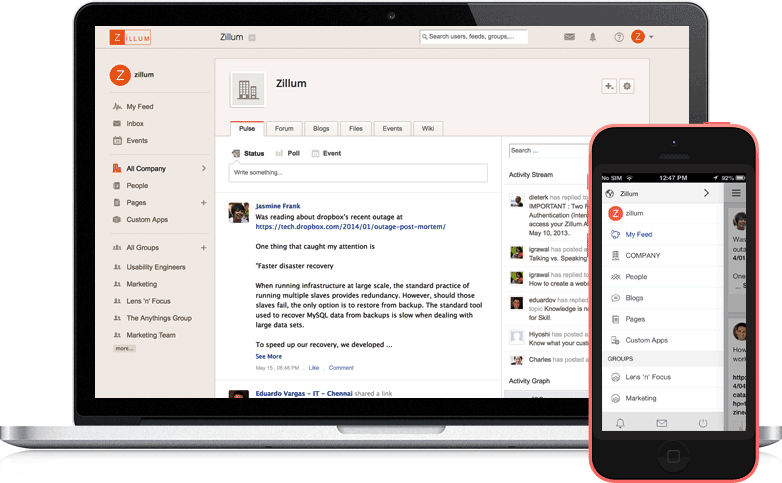
Task: Click the small icon beside Zillum title
Action: 252,37
